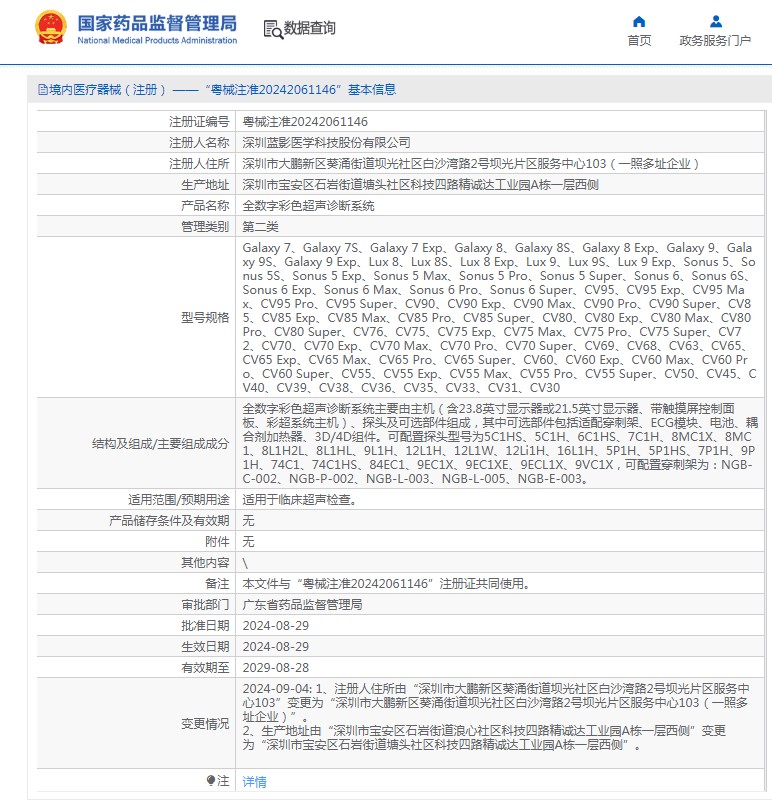Open the 首页 home link
This screenshot has height=809, width=772.
coord(639,40)
